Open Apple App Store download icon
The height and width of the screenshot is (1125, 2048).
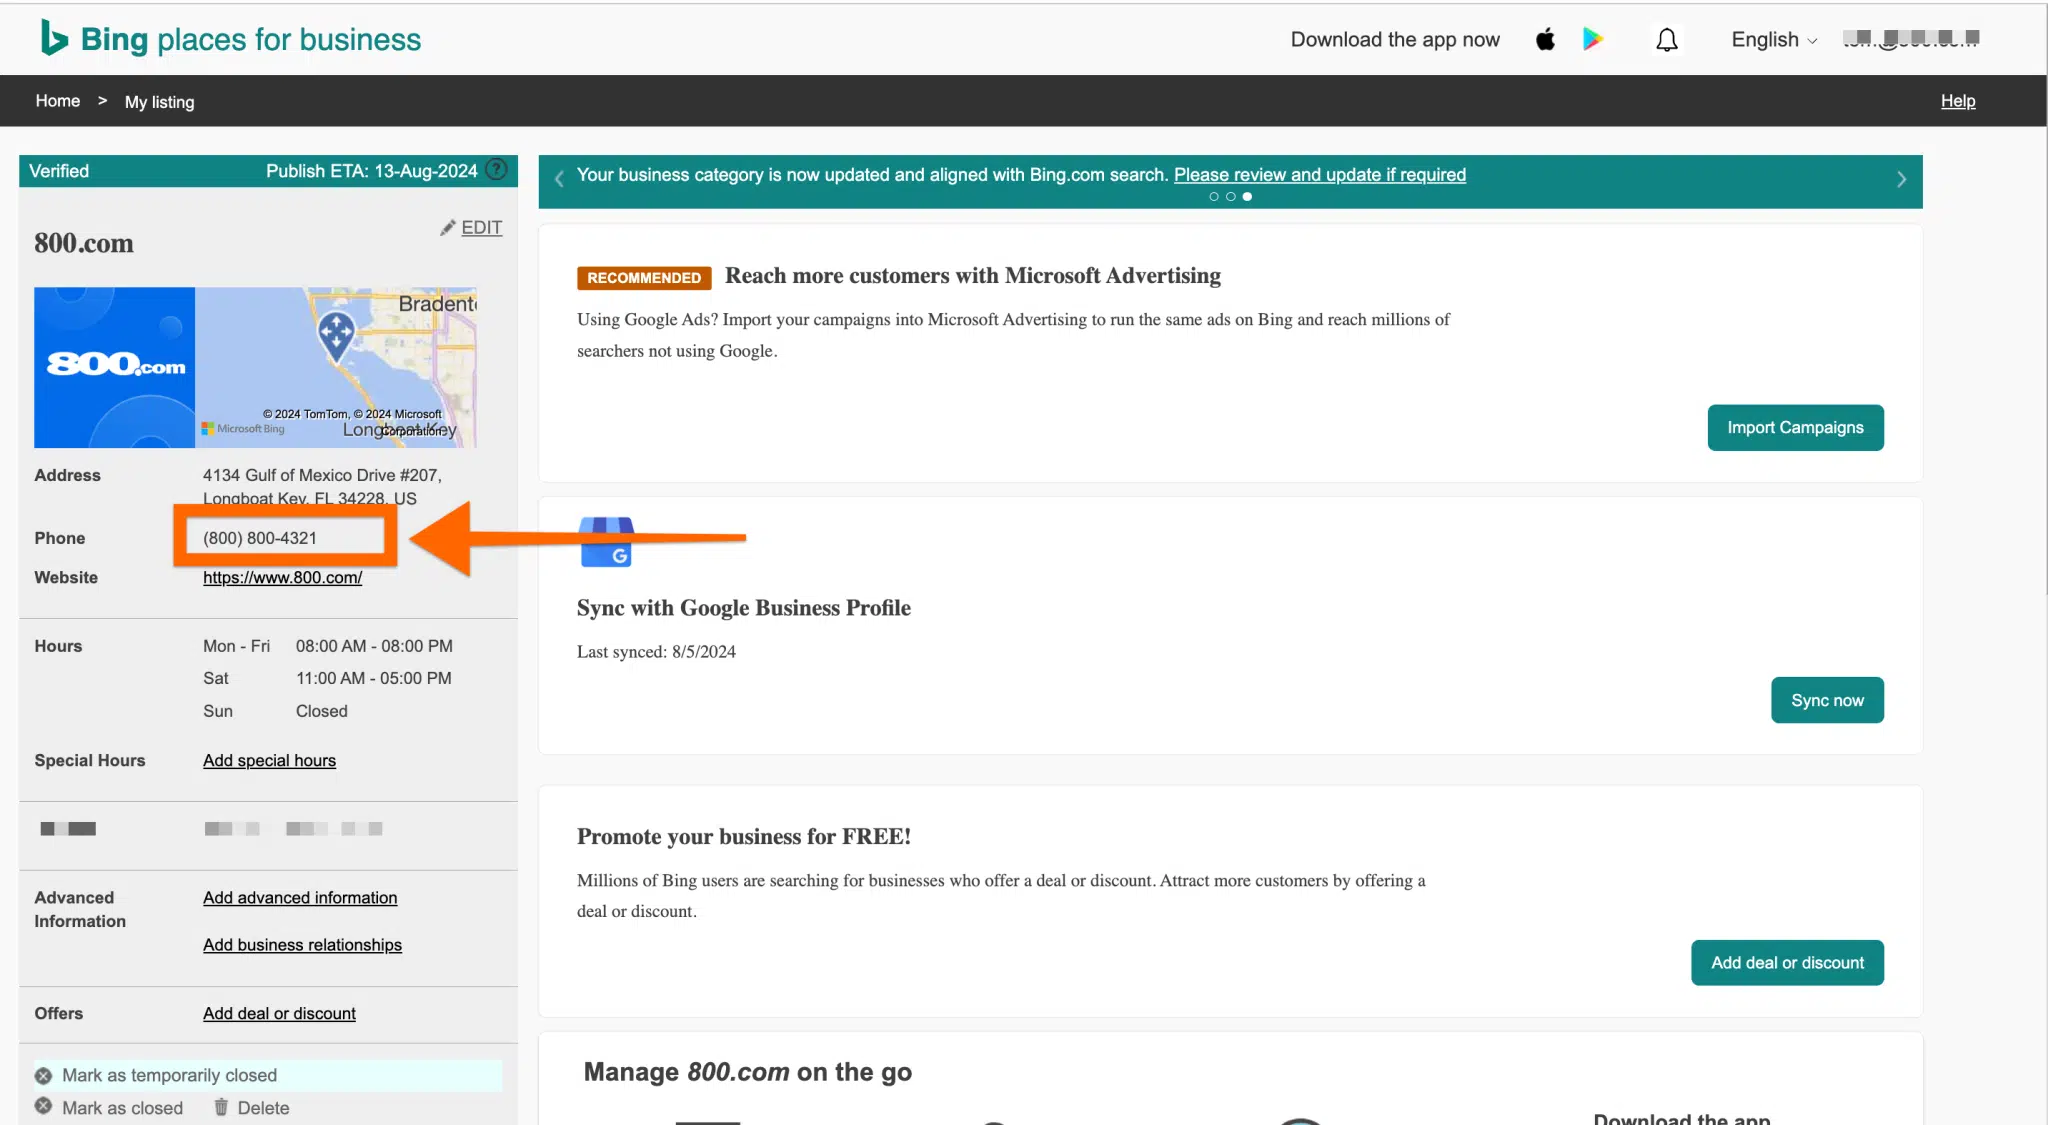(1545, 39)
